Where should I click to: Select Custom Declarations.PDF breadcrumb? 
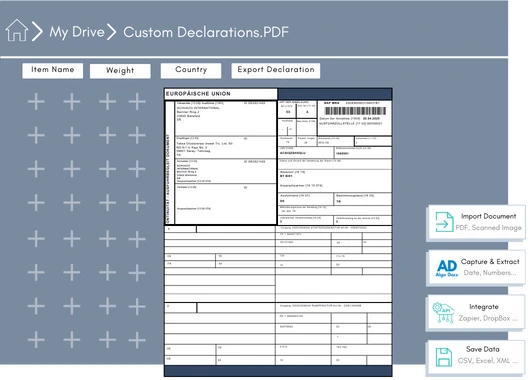pyautogui.click(x=206, y=32)
